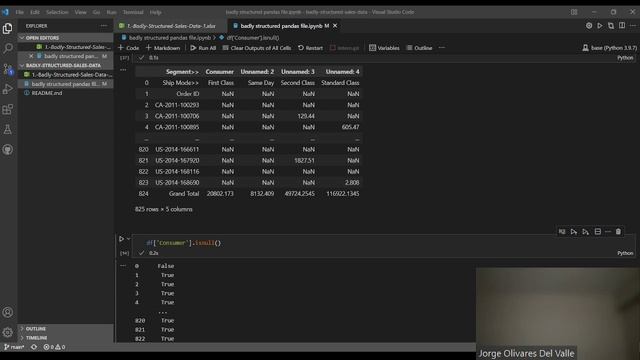Viewport: 640px width, 360px height.
Task: Select xlsx file in folder tree
Action: point(66,75)
